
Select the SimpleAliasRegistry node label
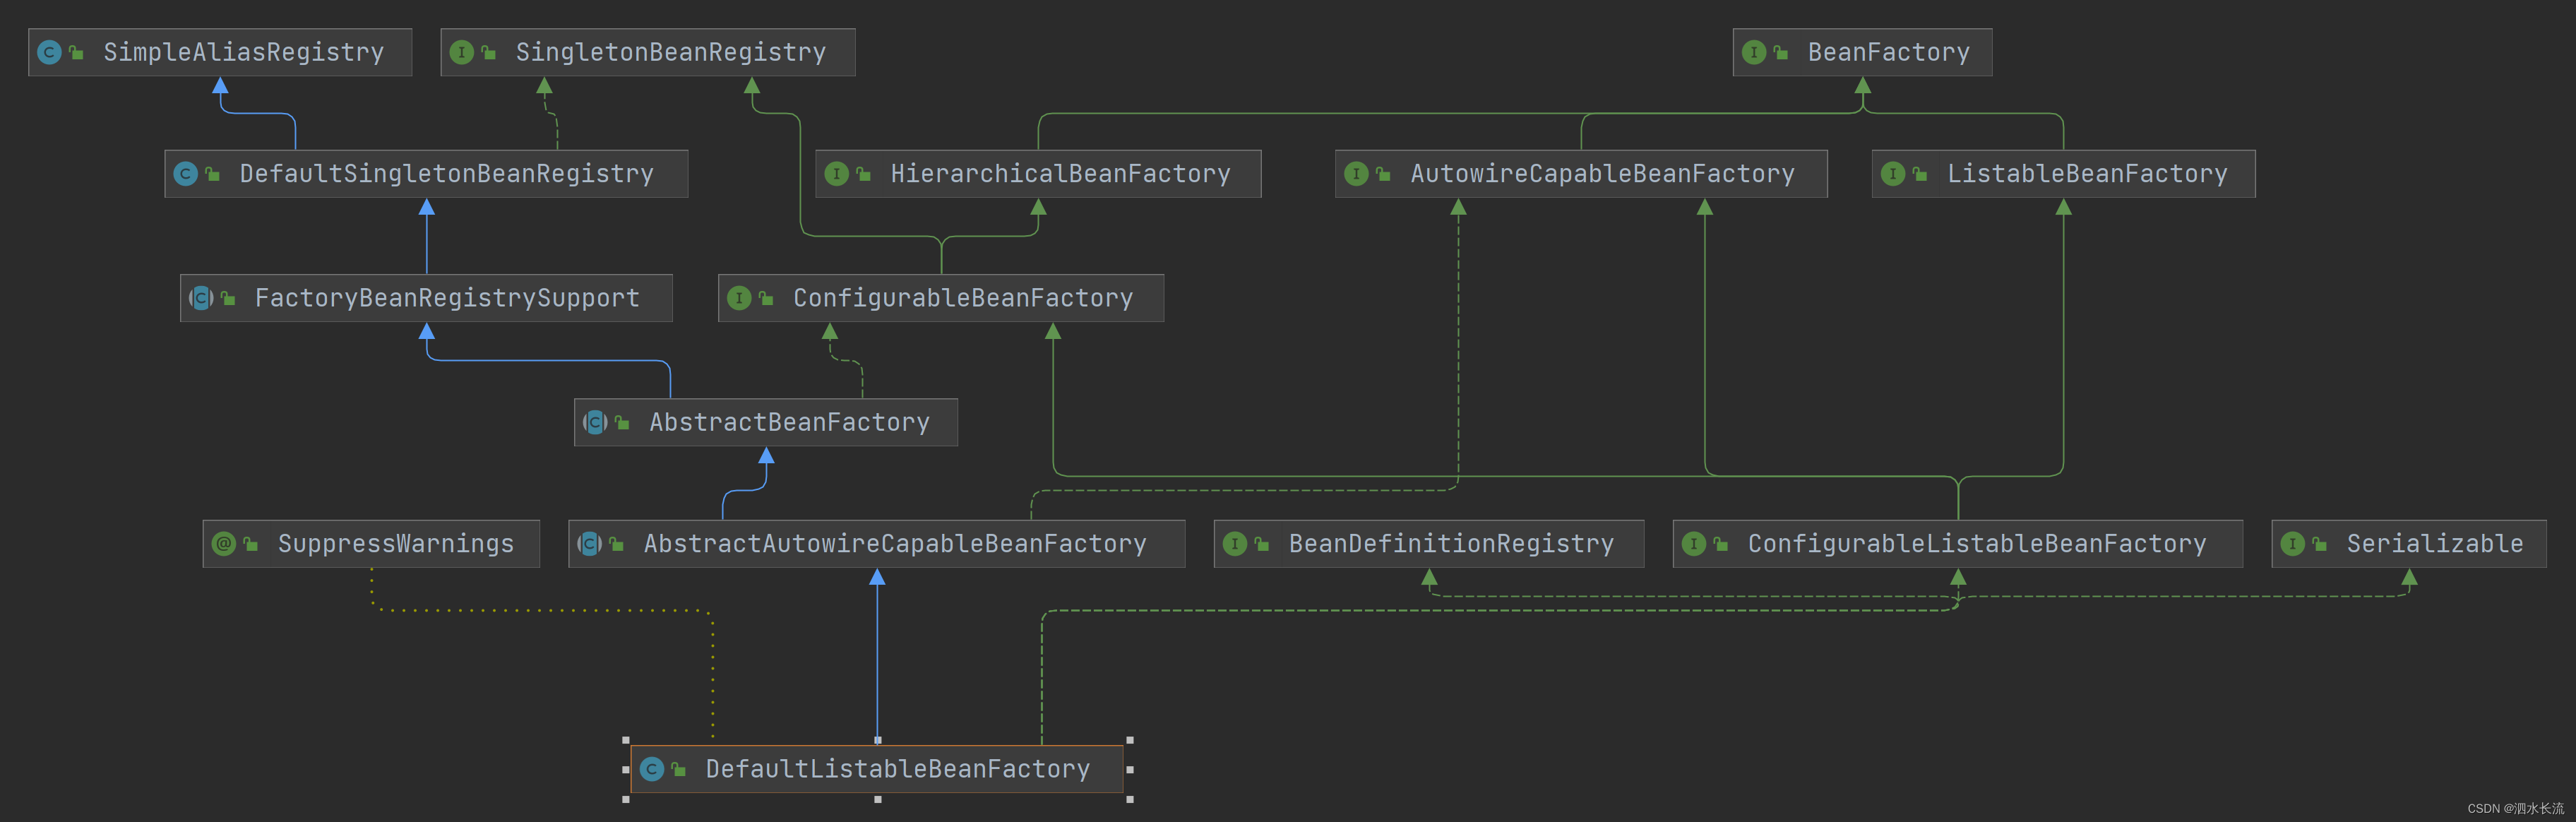click(x=244, y=52)
